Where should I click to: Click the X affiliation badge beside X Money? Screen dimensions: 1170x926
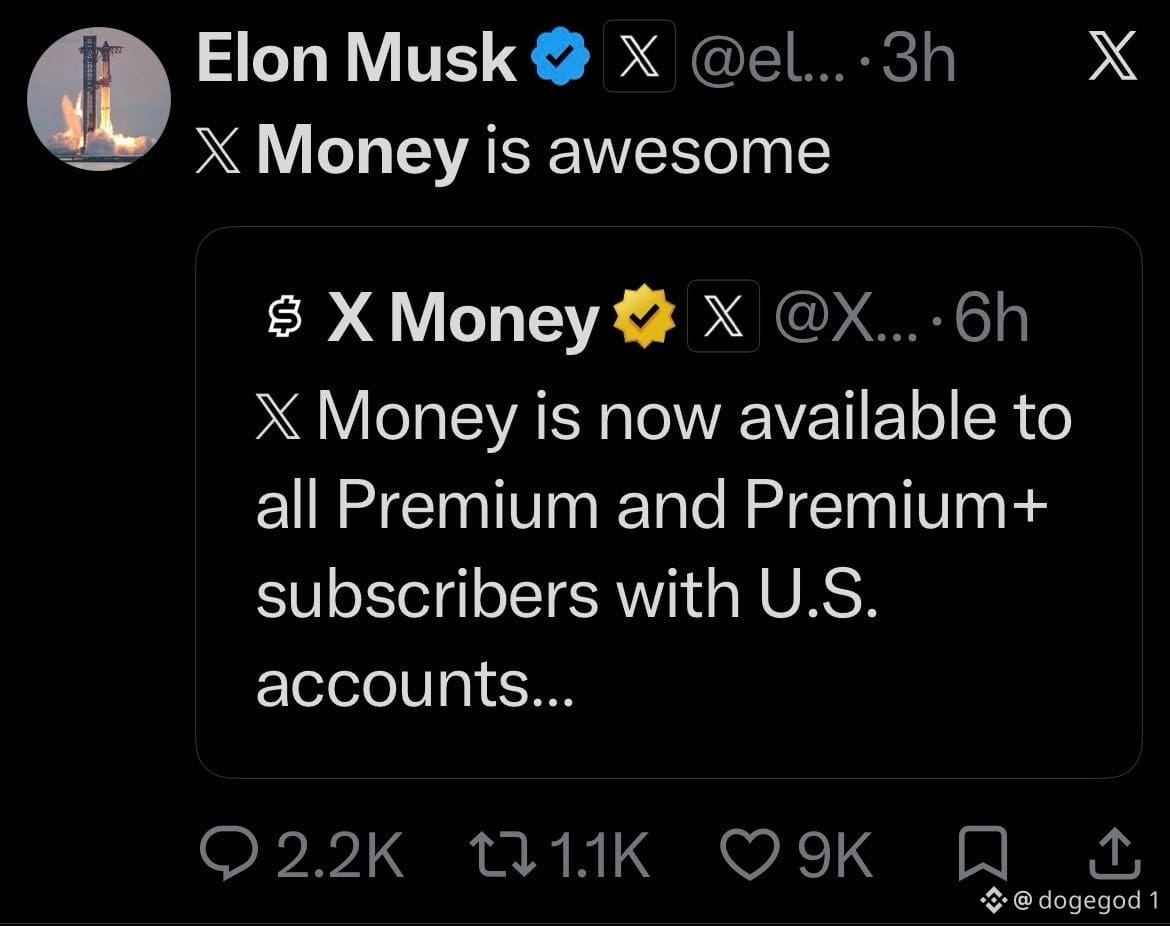point(723,316)
